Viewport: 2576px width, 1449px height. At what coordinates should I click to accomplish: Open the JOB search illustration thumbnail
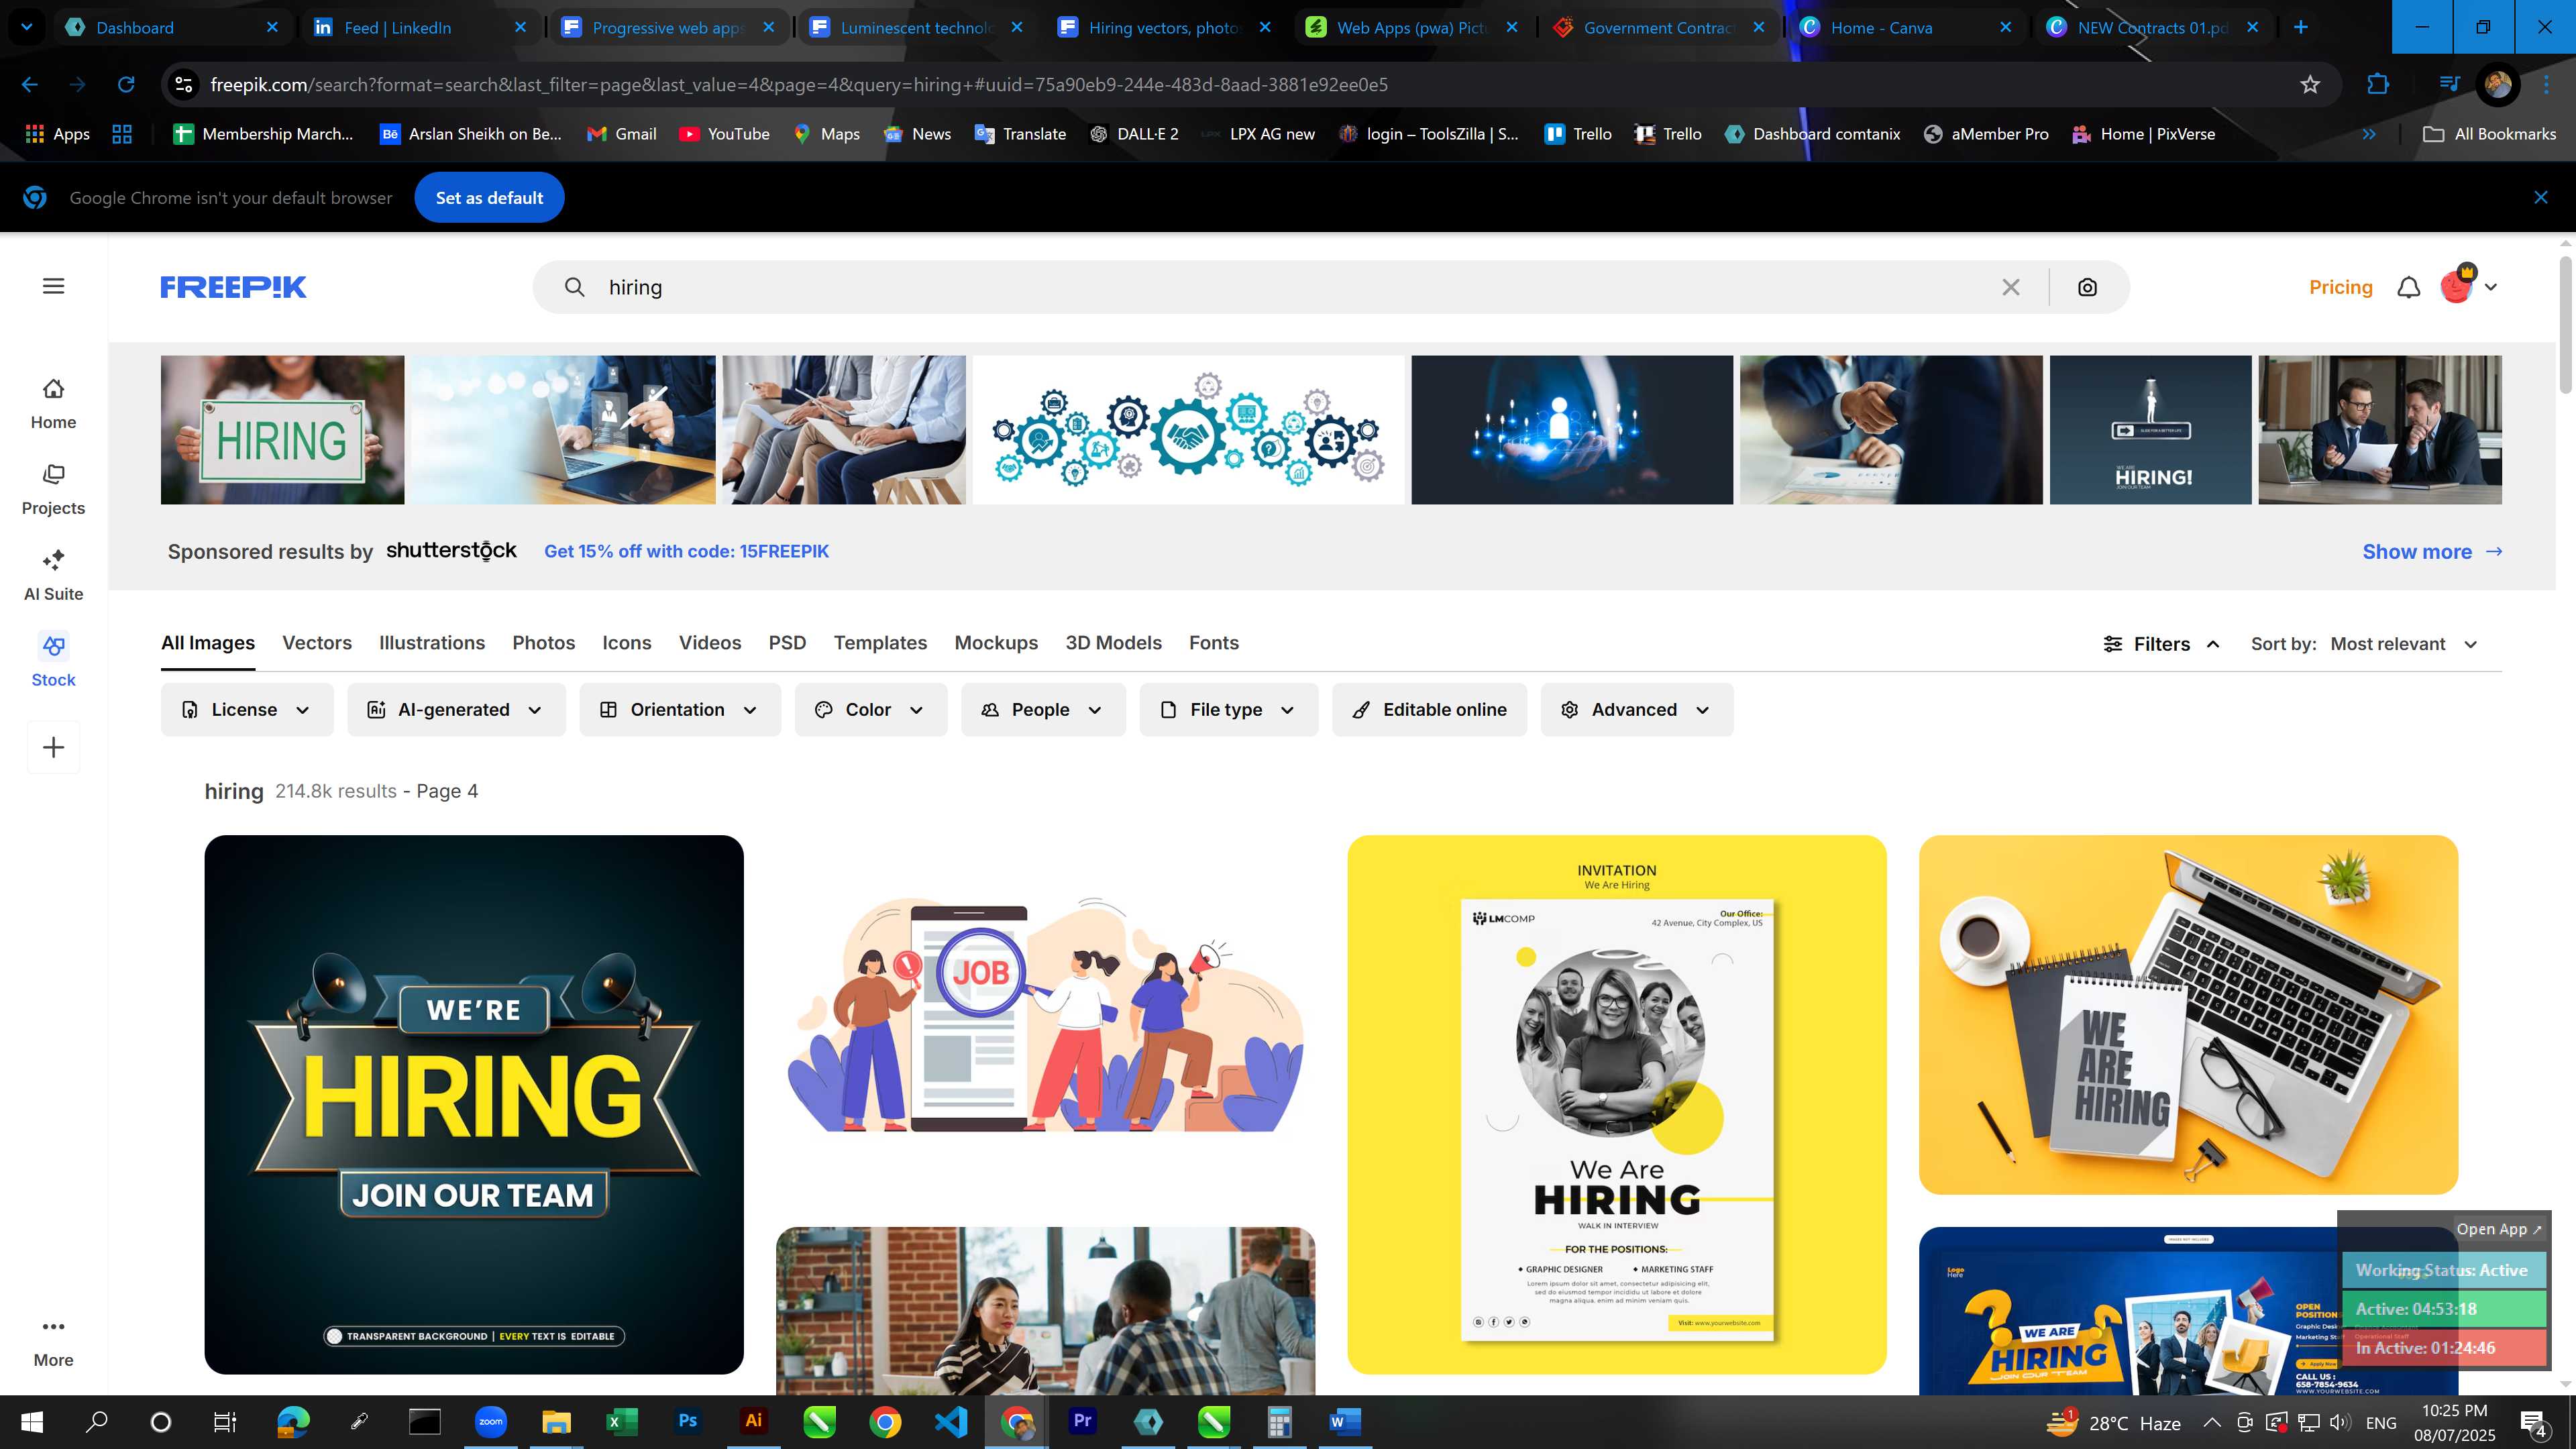tap(1045, 1015)
